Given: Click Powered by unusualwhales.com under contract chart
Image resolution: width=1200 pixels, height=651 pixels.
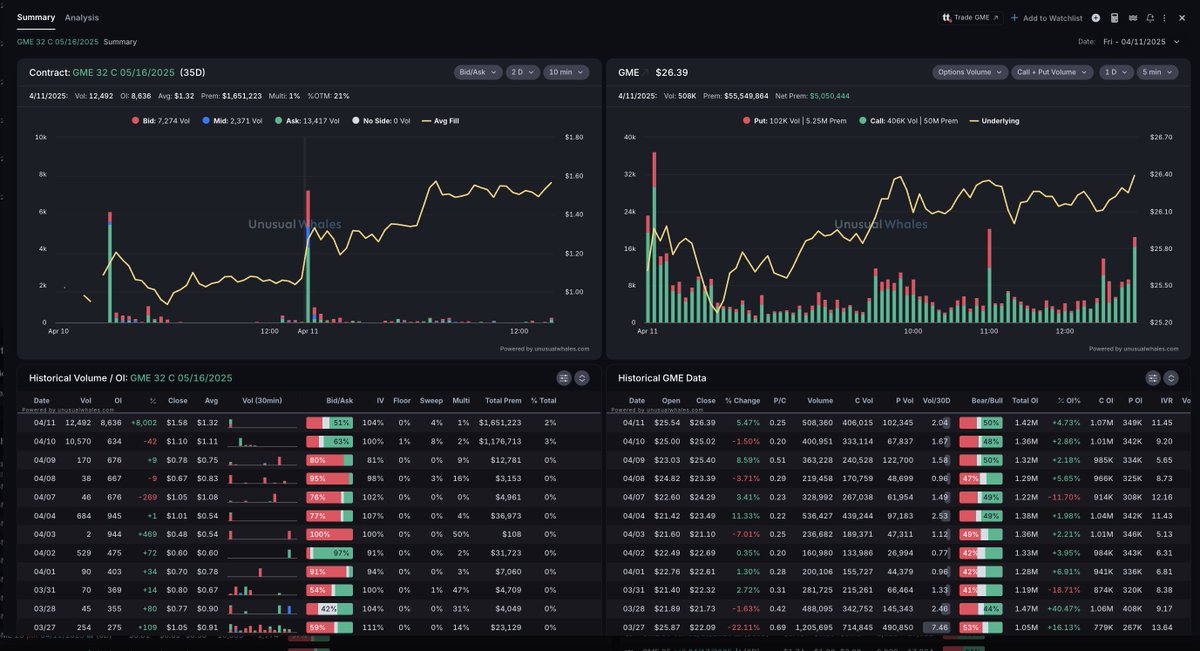Looking at the screenshot, I should [544, 349].
